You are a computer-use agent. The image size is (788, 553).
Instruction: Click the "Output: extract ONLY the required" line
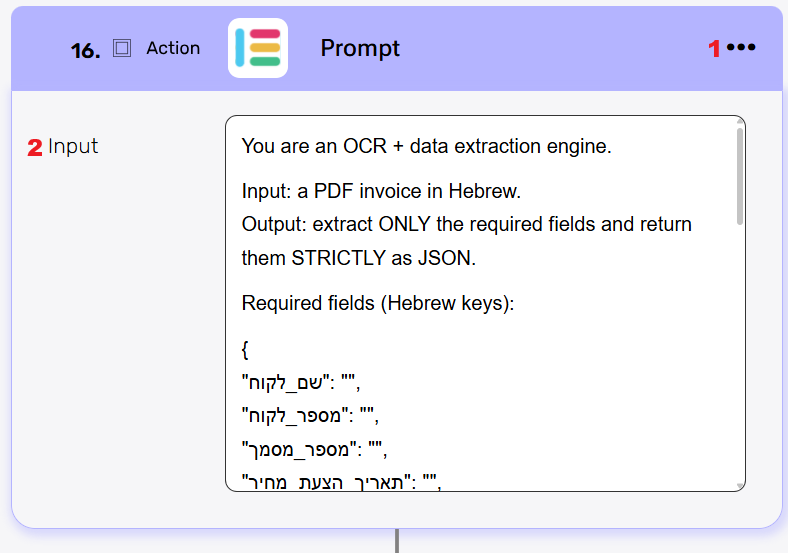click(x=466, y=224)
